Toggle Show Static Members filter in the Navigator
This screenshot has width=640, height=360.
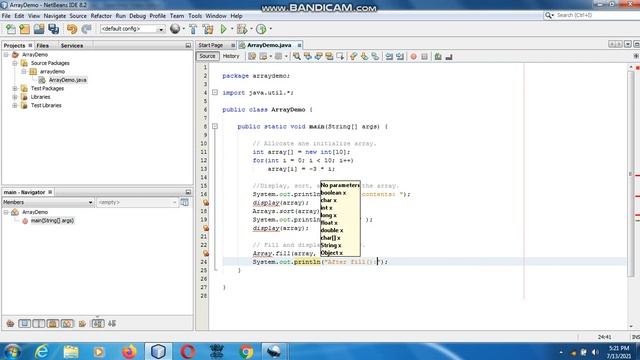[39, 324]
